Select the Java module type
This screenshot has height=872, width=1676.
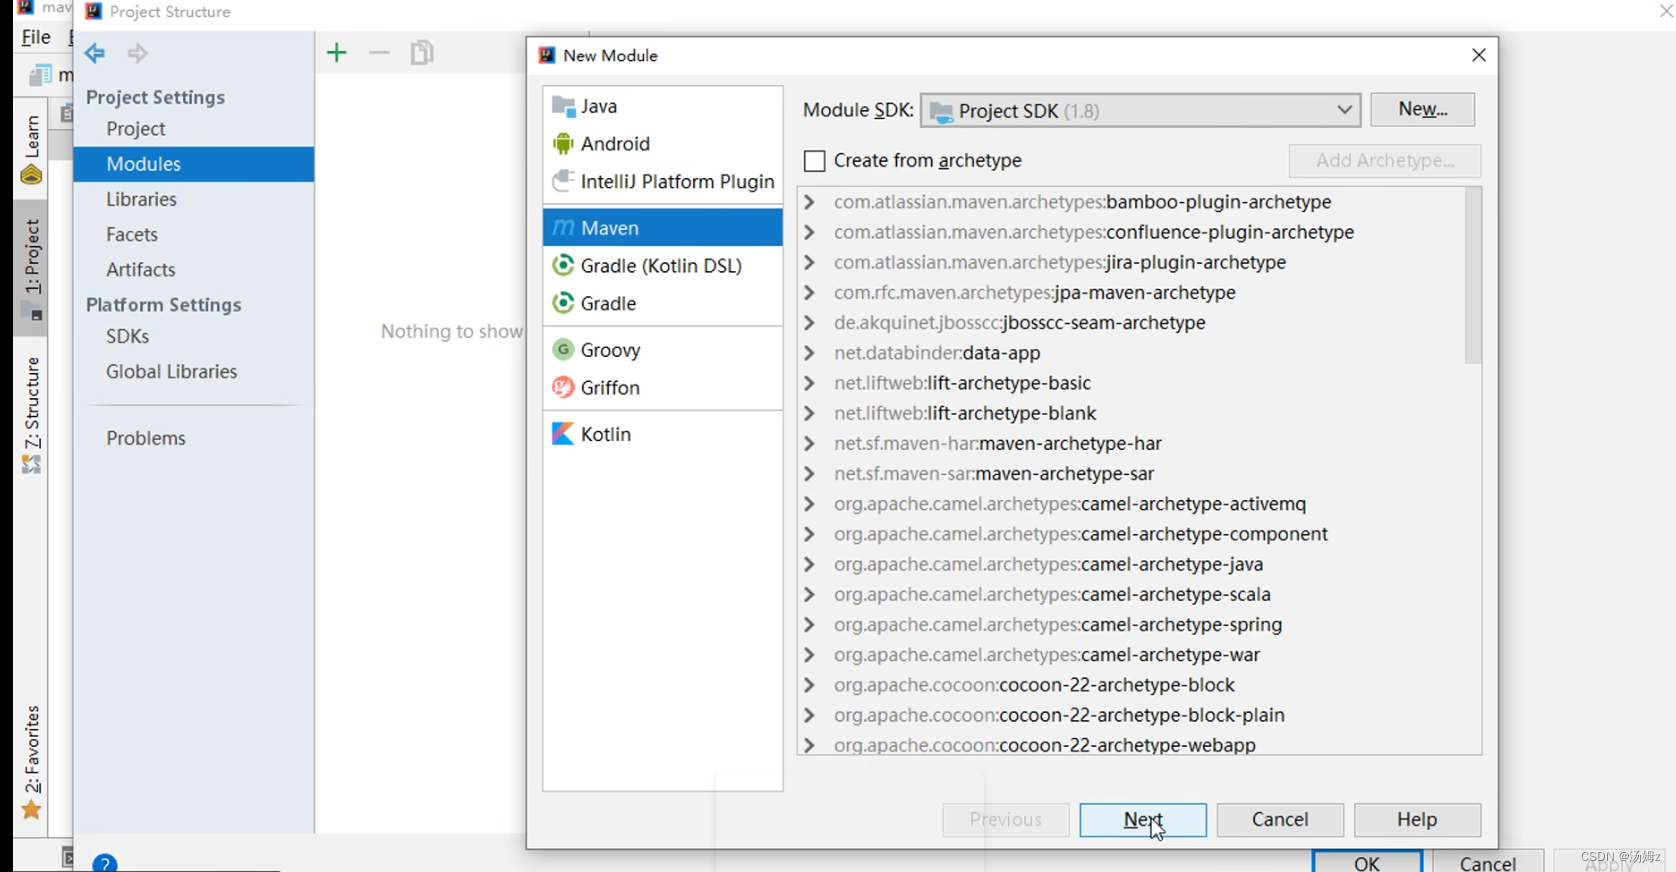click(x=662, y=106)
